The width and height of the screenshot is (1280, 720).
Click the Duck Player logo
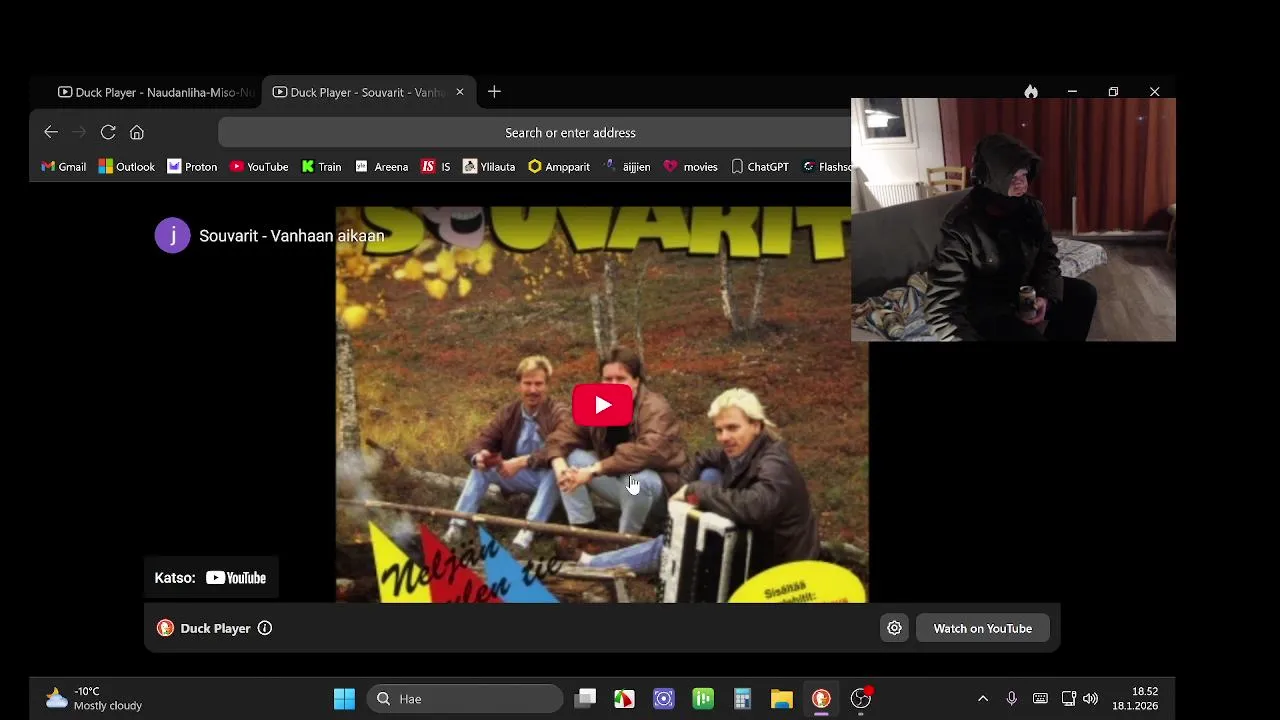165,628
